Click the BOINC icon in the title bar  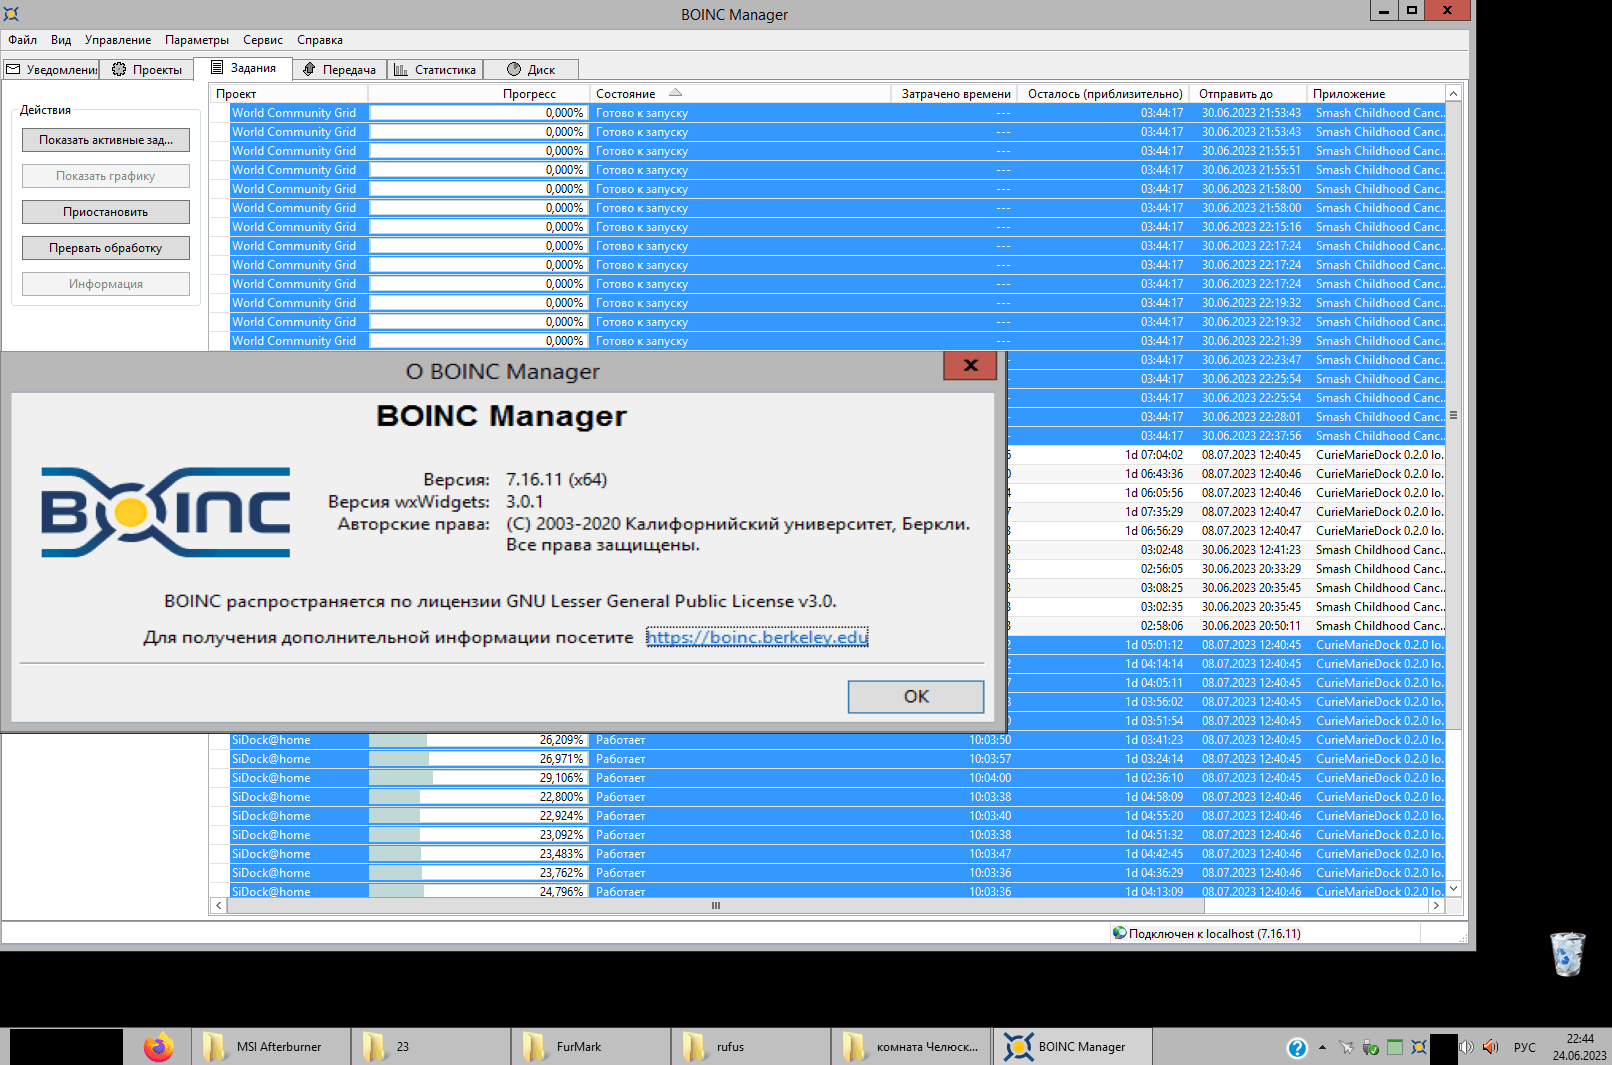coord(11,14)
